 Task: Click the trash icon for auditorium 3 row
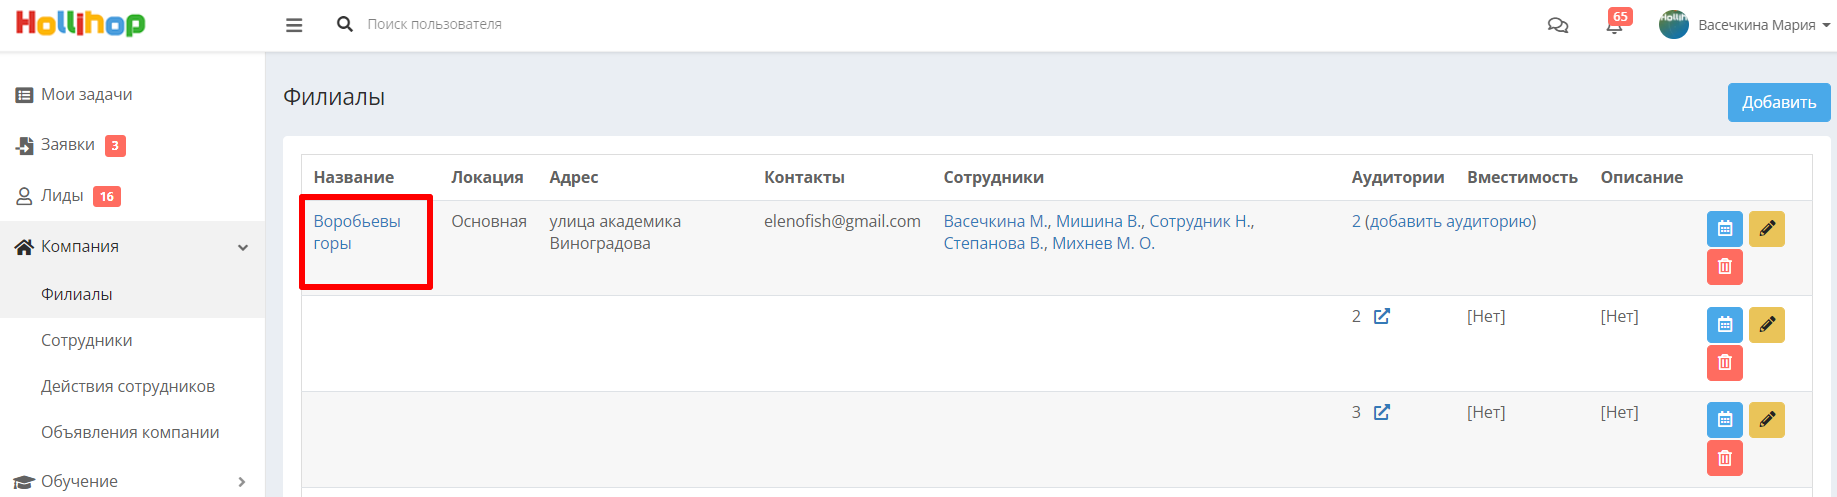point(1725,458)
